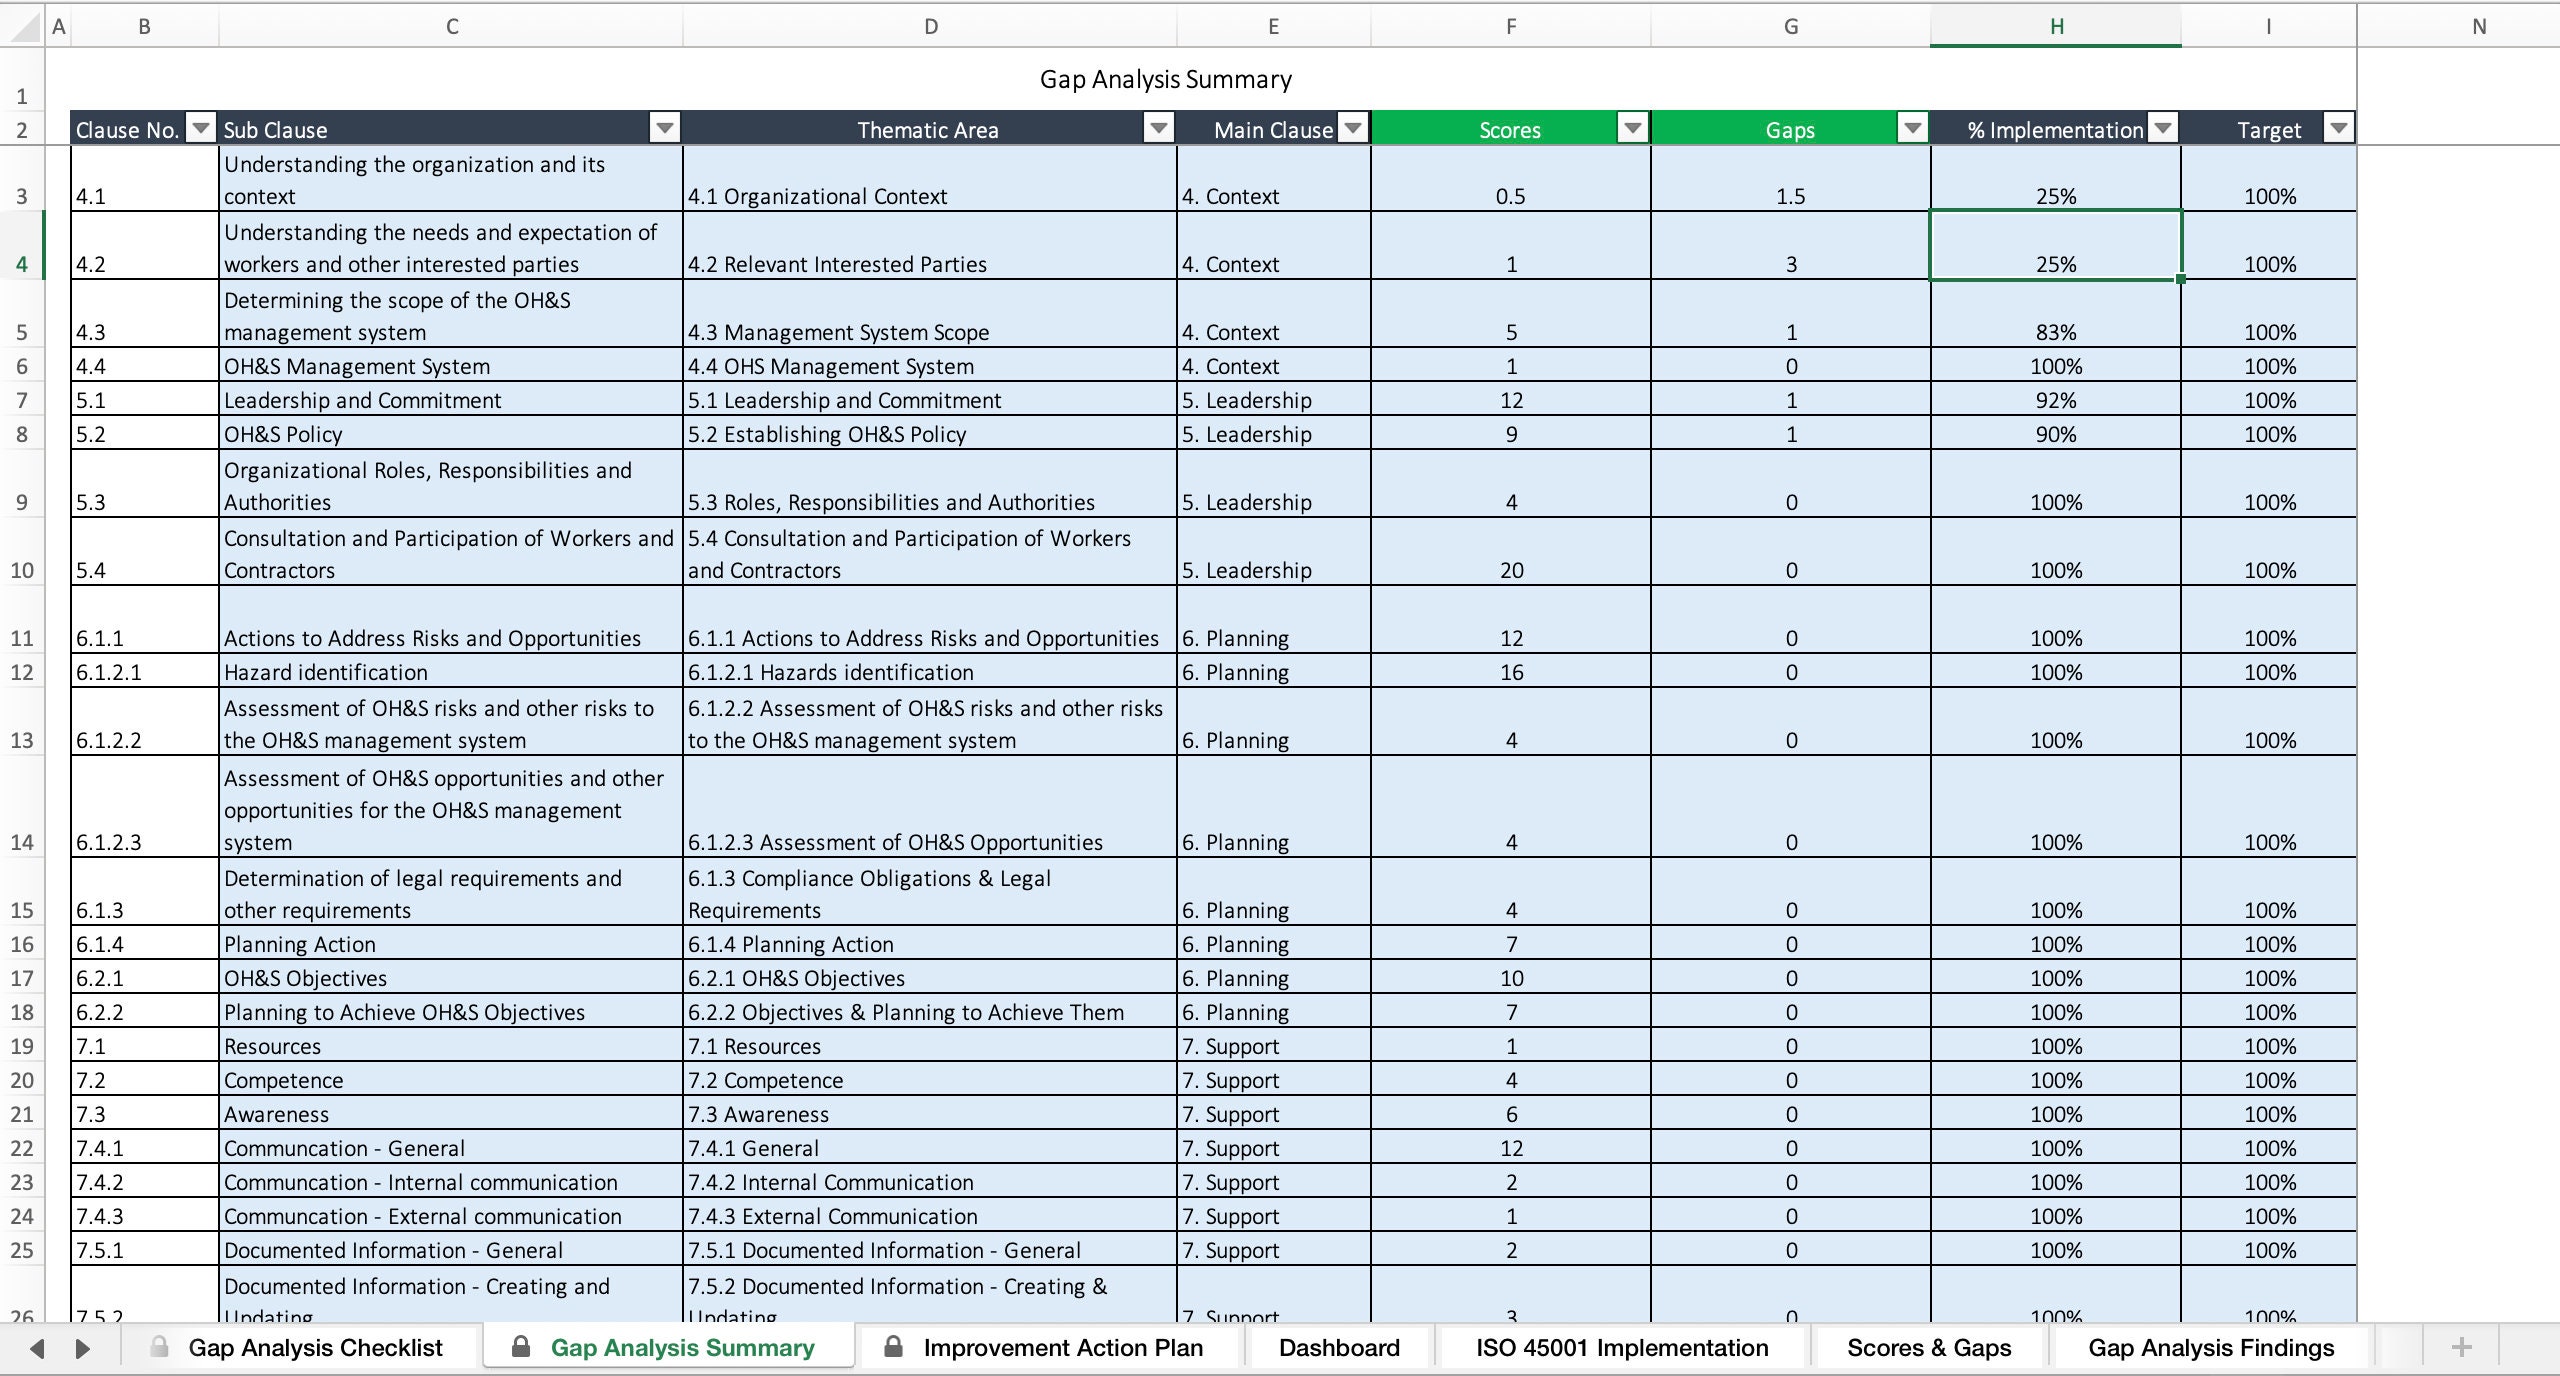Open the Gaps filter dropdown
2560x1376 pixels.
pyautogui.click(x=1911, y=129)
